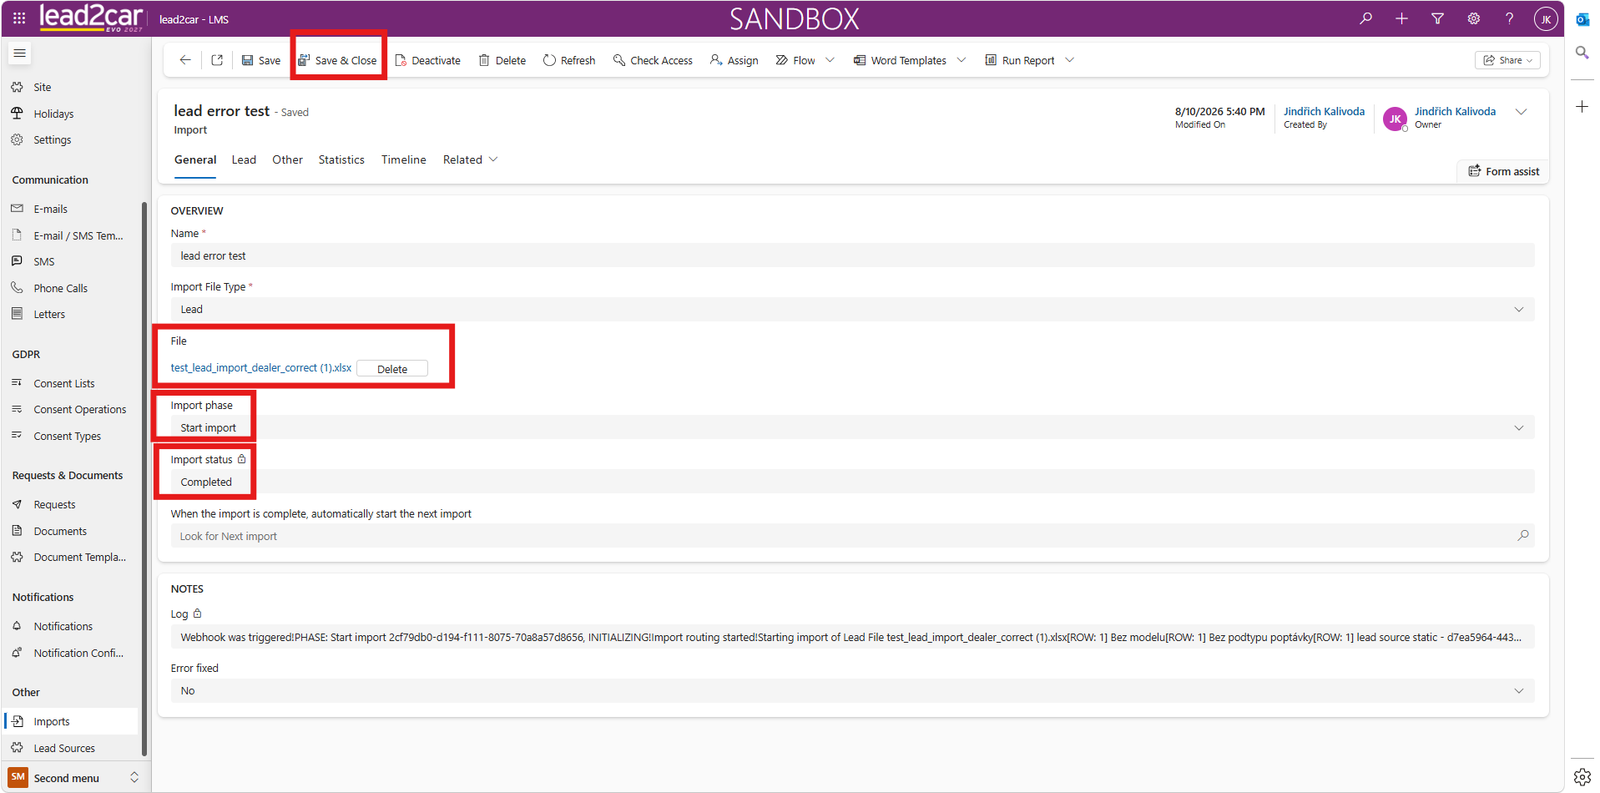Click Save & Close button

click(338, 60)
